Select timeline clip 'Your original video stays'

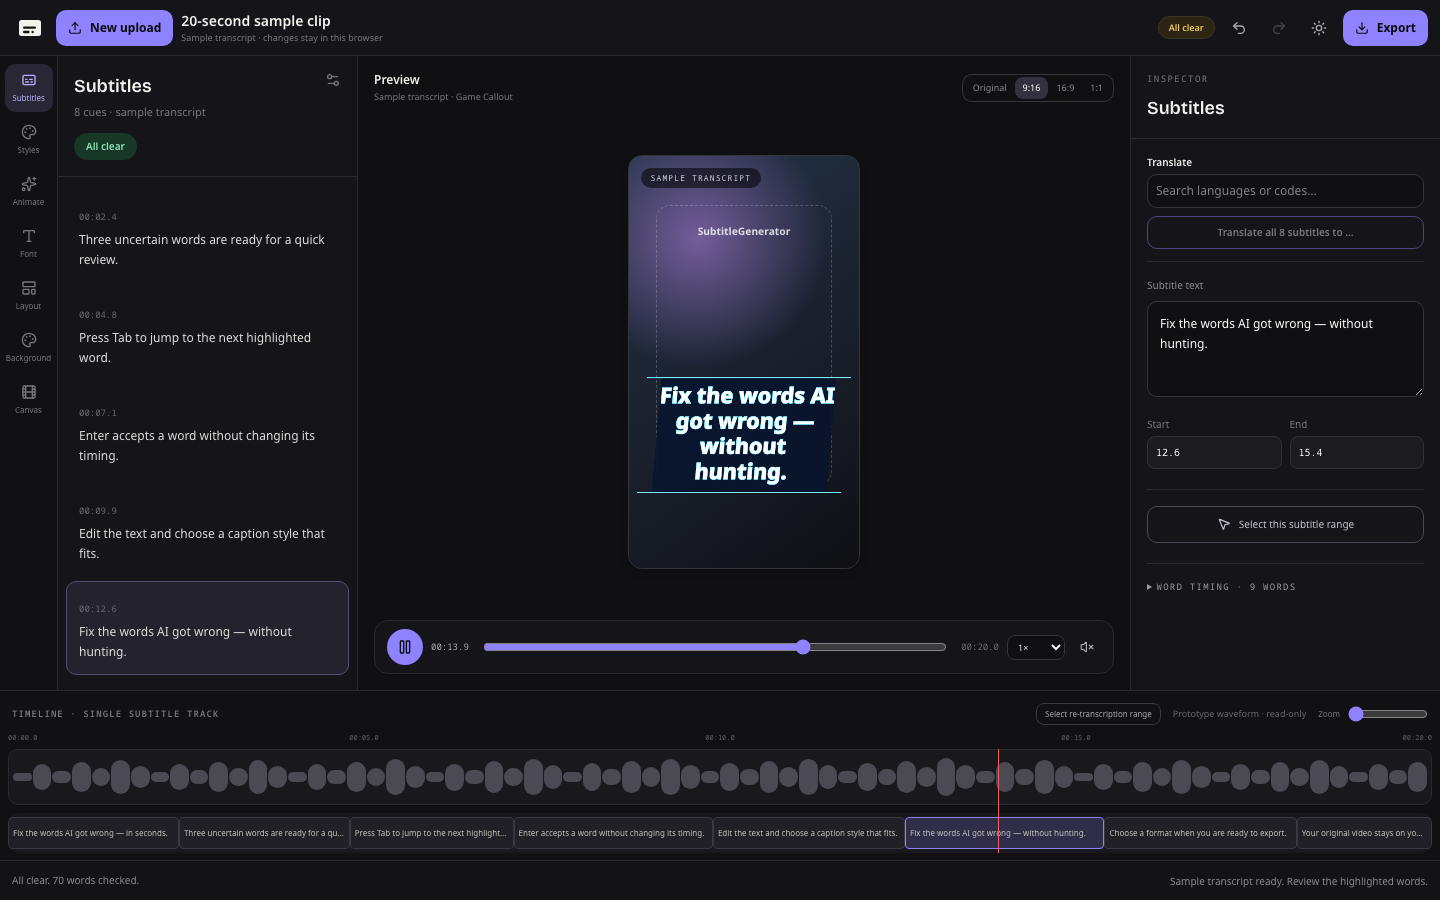coord(1364,833)
